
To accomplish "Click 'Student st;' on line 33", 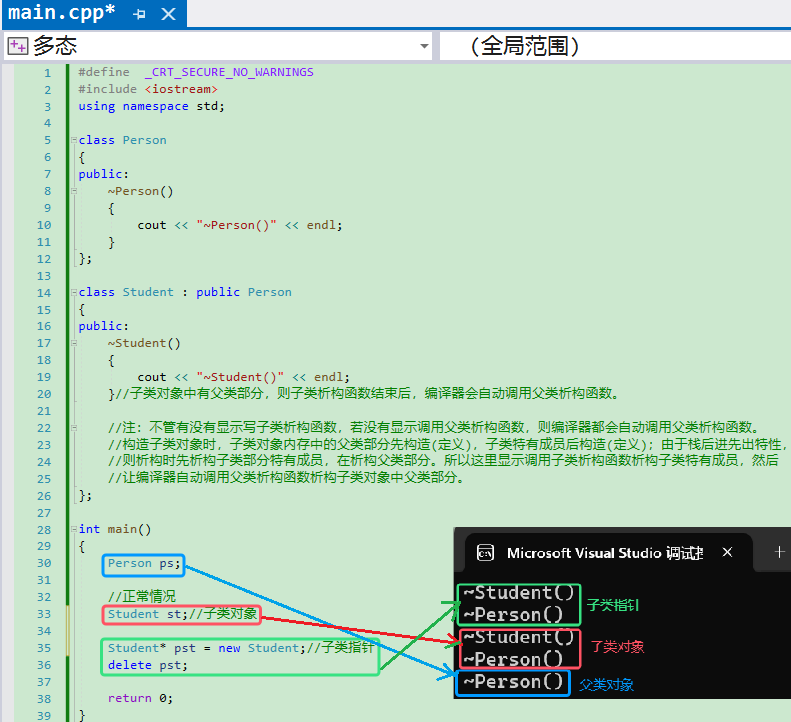I will click(147, 614).
